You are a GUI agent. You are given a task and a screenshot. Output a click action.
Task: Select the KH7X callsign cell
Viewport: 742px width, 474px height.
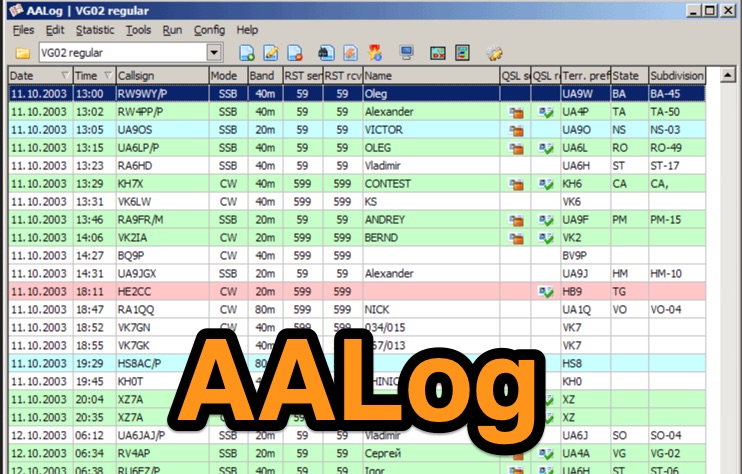pos(162,184)
